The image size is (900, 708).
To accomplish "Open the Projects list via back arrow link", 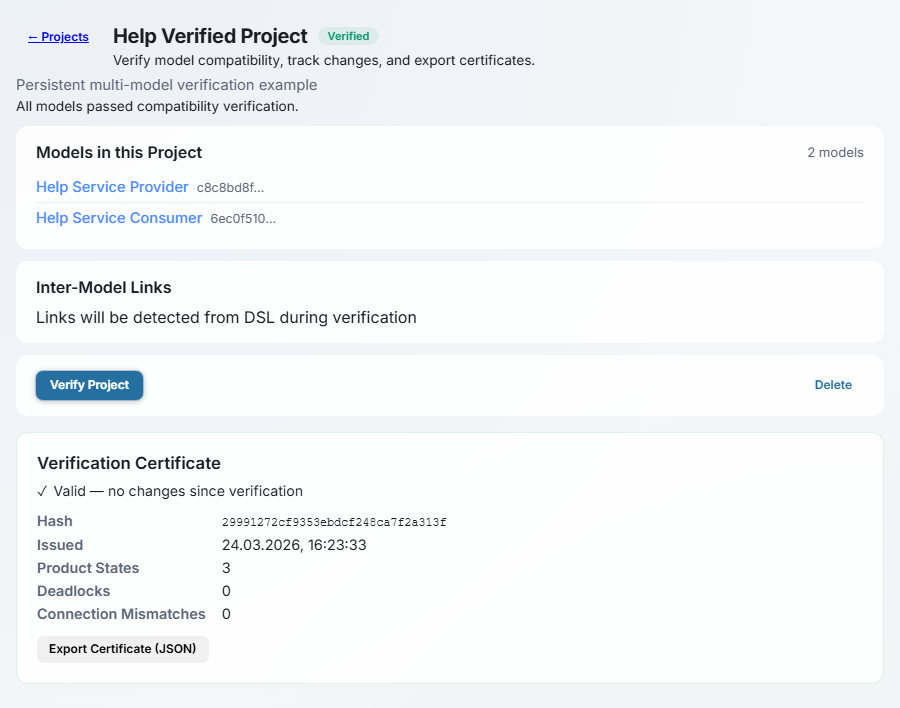I will coord(57,37).
